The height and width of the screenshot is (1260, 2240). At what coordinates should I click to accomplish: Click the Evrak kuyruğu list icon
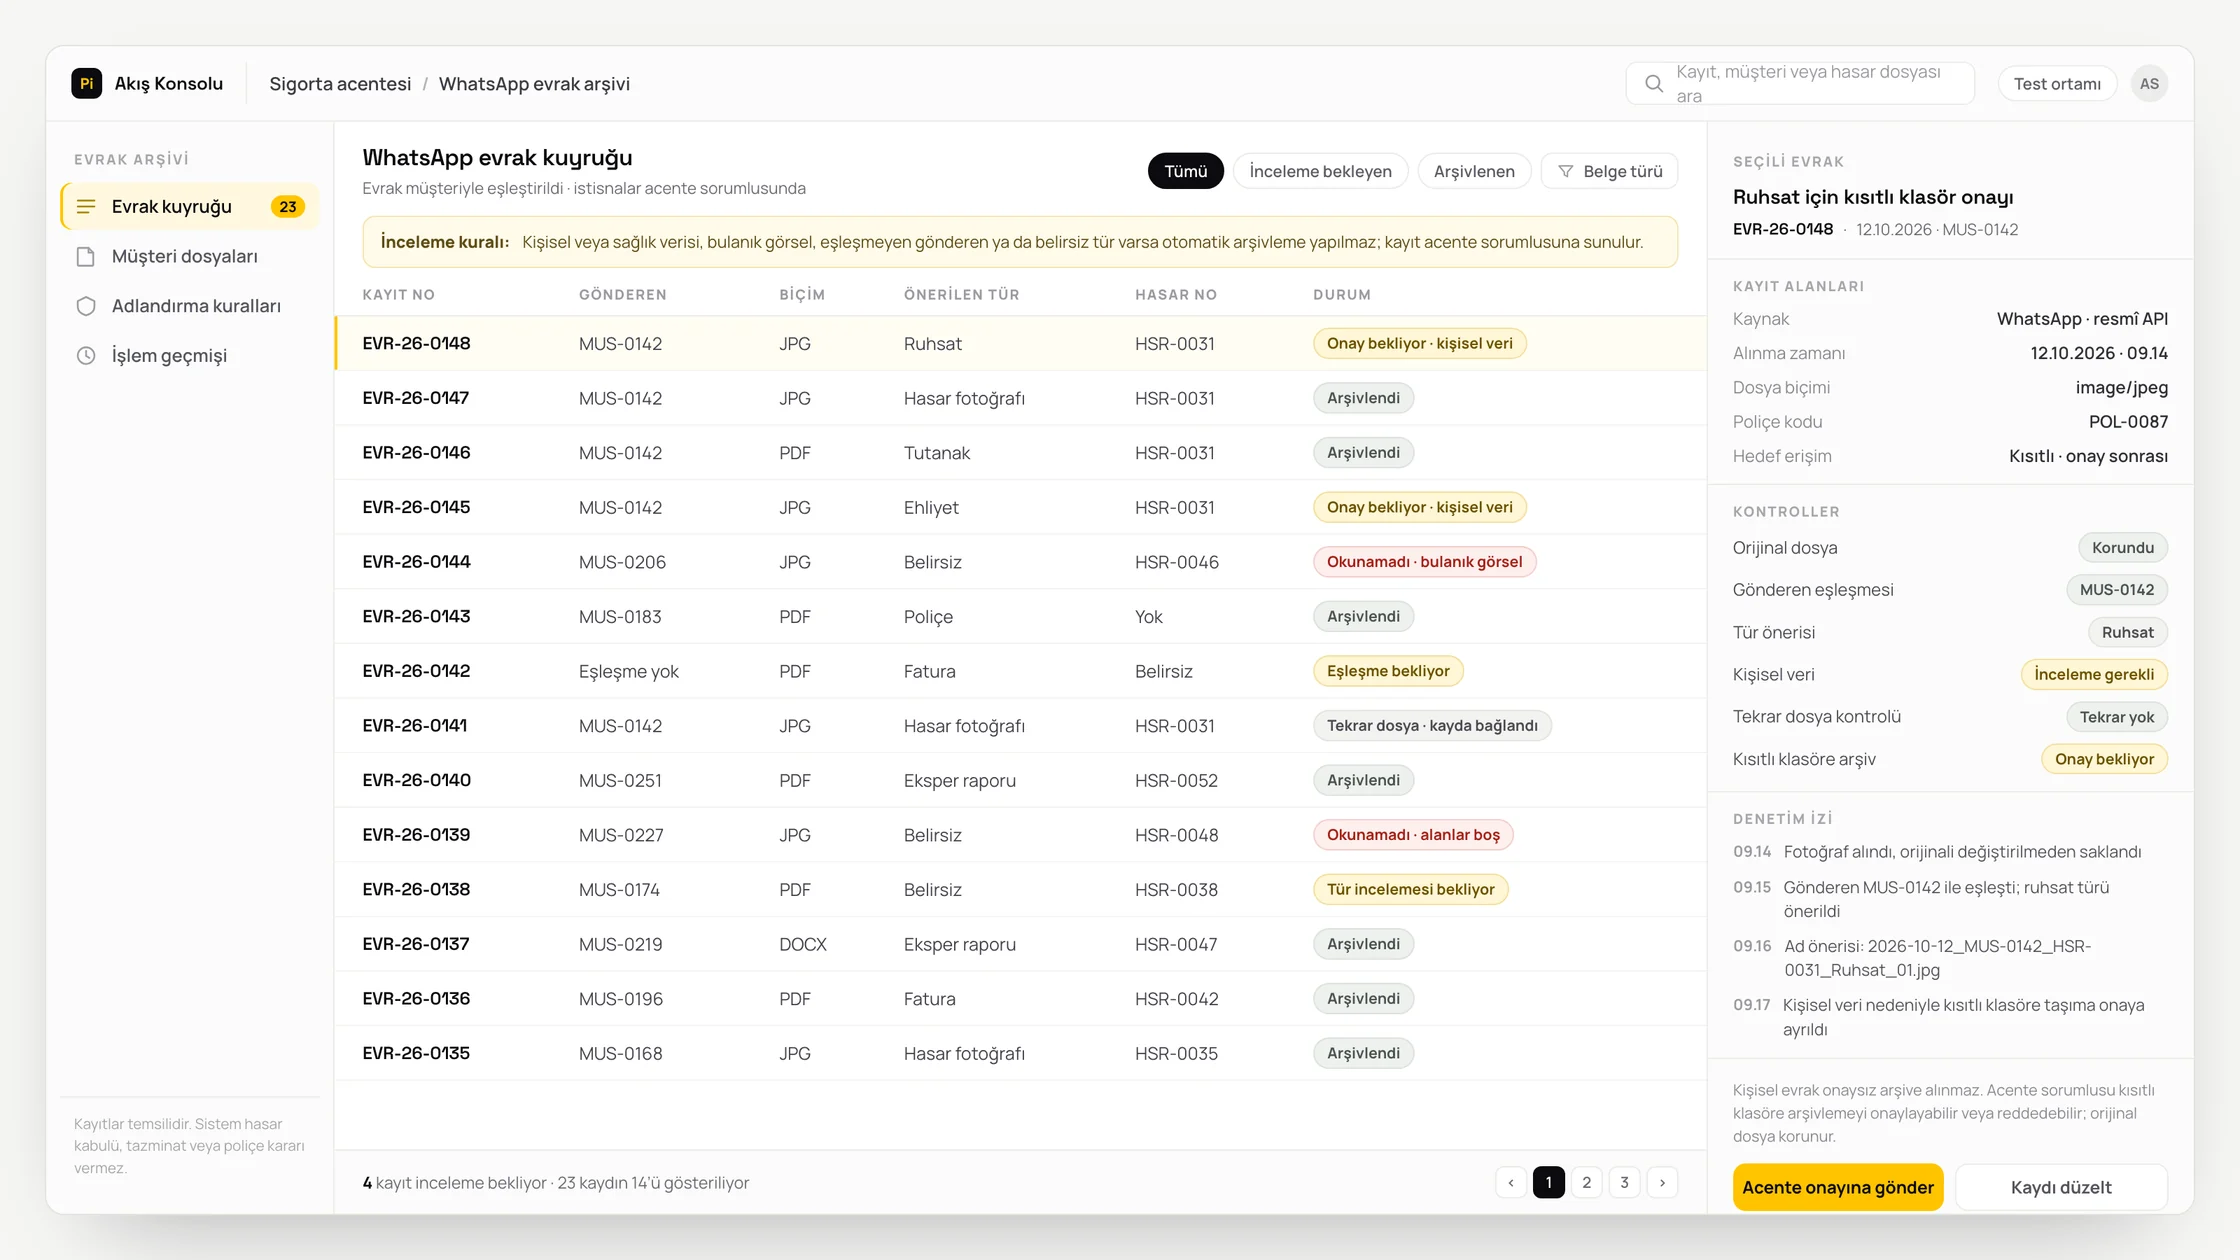(86, 206)
